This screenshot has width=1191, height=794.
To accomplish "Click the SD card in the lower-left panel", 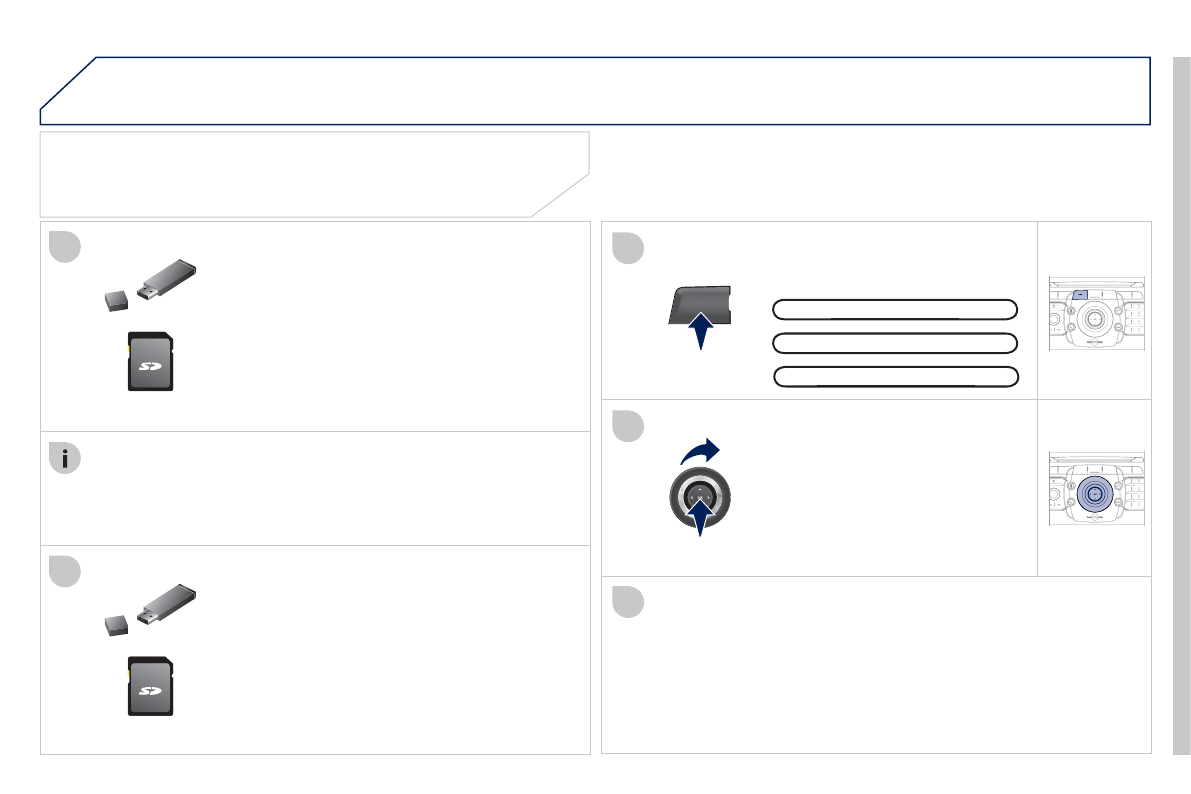I will (x=150, y=686).
